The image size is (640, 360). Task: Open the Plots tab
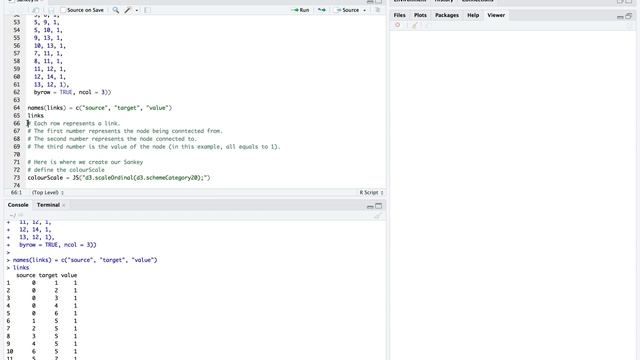420,15
